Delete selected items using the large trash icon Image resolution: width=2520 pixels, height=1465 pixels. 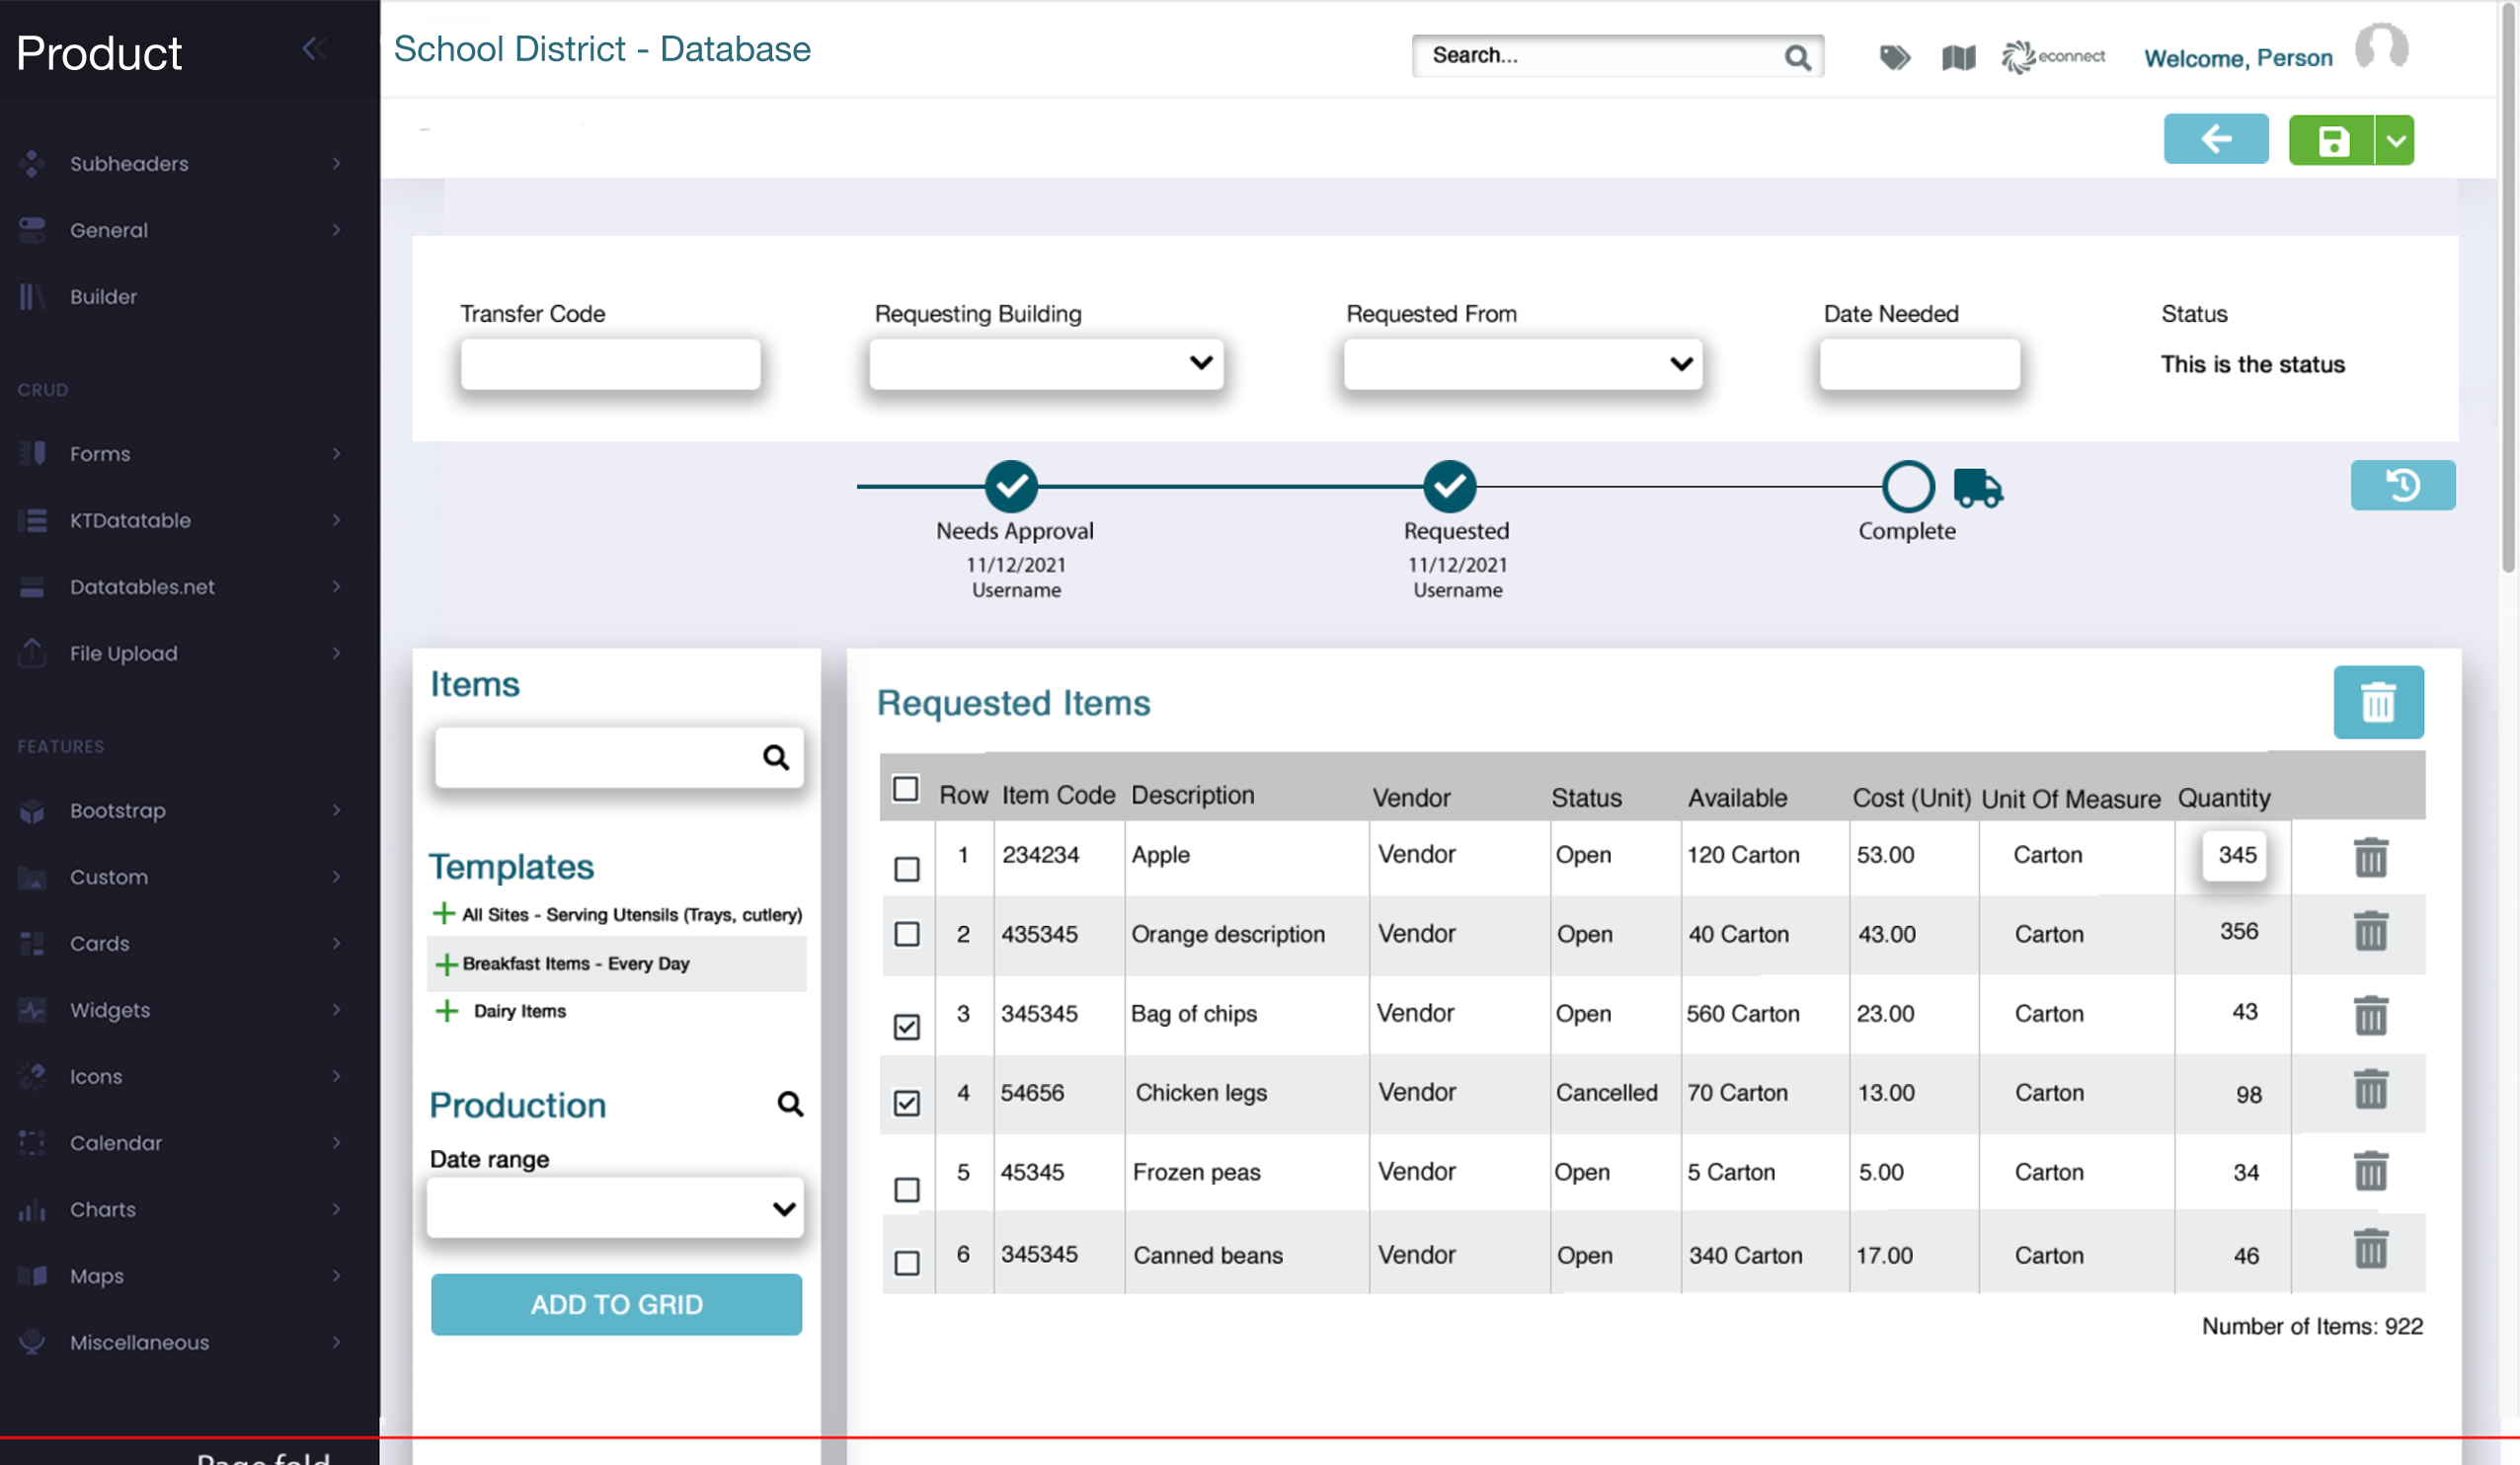(2378, 702)
